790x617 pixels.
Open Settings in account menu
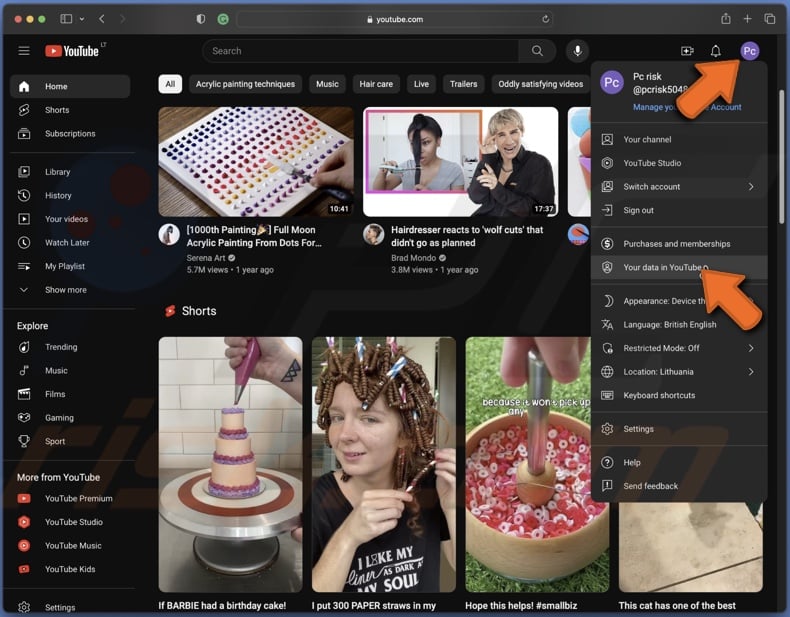pyautogui.click(x=679, y=429)
